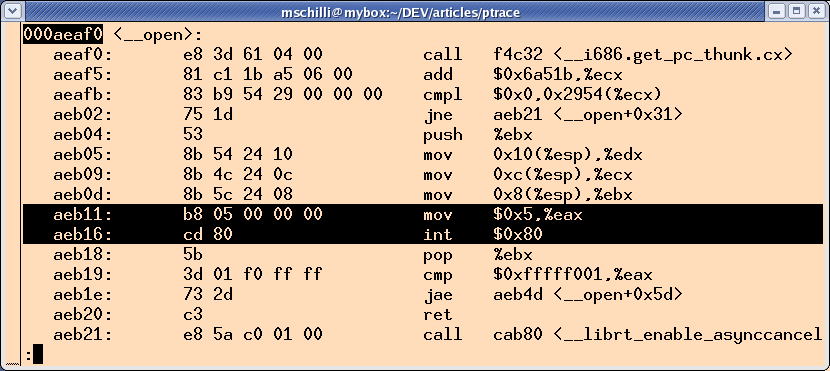Select the highlighted address 000aeaf0
Viewport: 830px width, 371px height.
pos(62,34)
